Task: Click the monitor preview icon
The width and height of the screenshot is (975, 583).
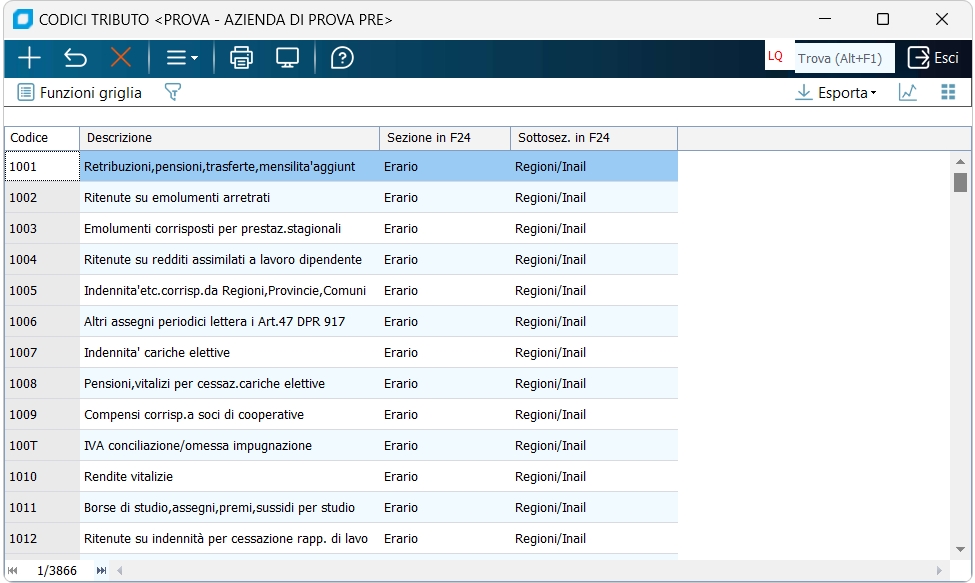Action: [x=288, y=58]
